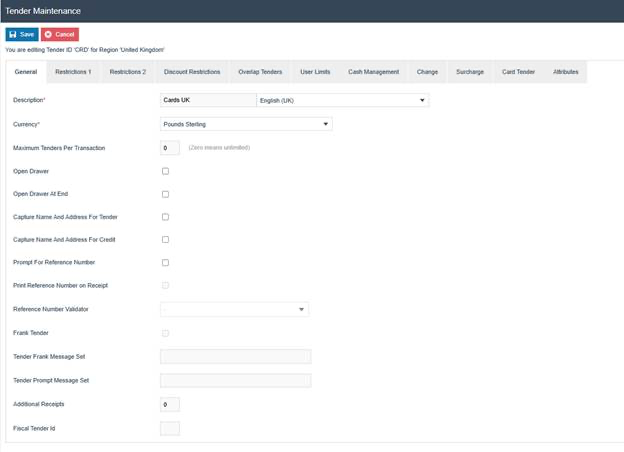This screenshot has height=452, width=624.
Task: Click the Tender Prompt Message Set field
Action: click(x=235, y=381)
